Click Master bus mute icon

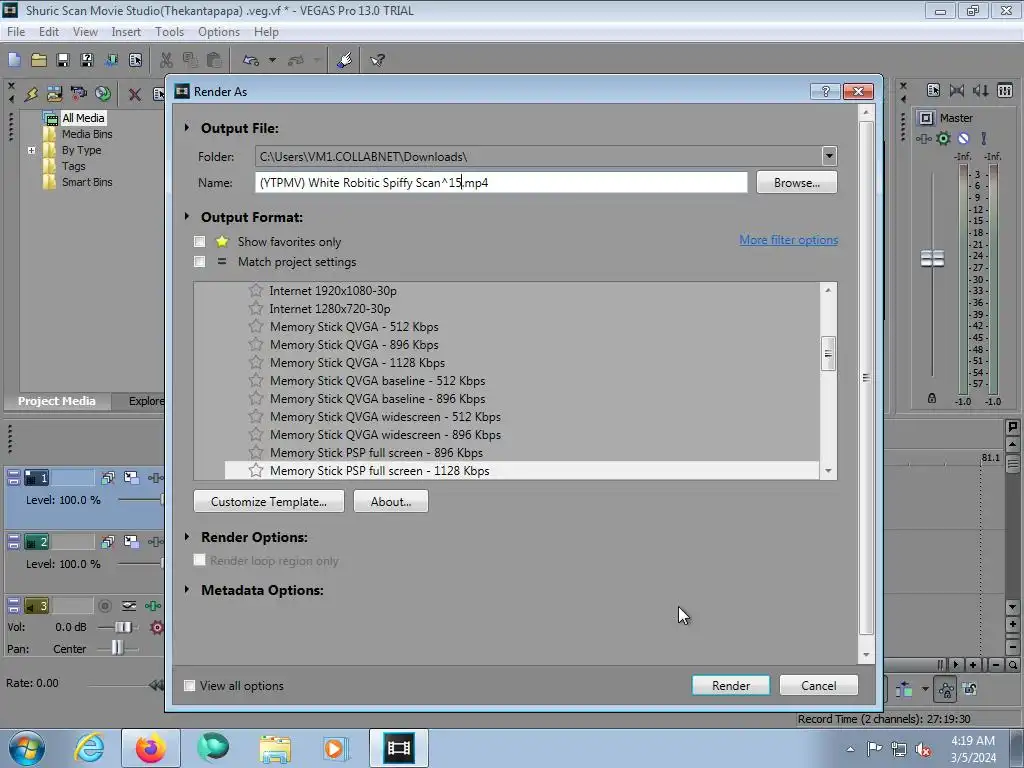tap(963, 138)
